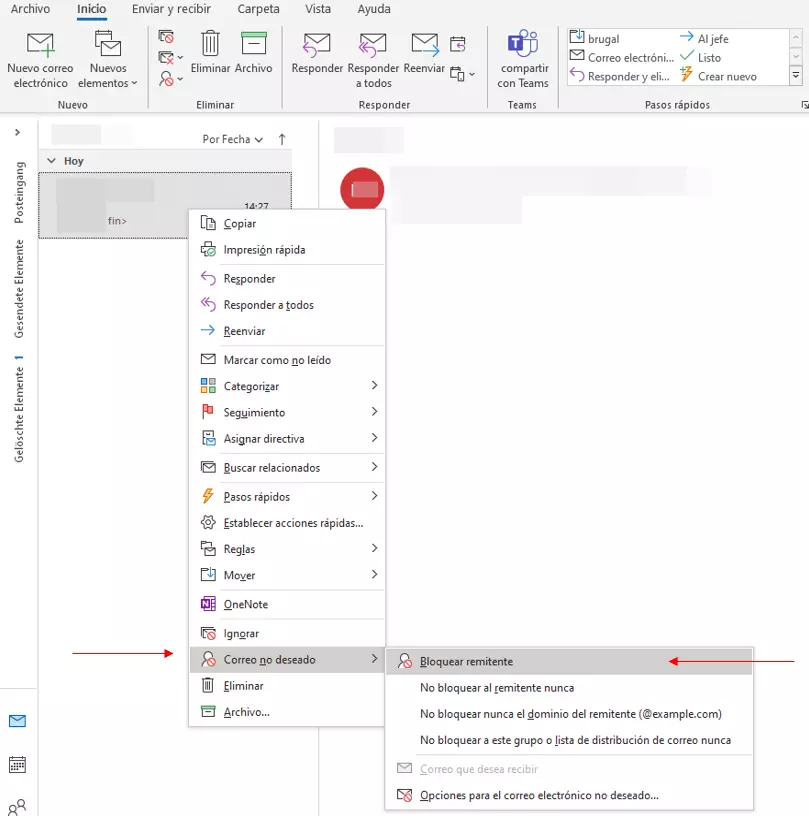Viewport: 809px width, 816px height.
Task: Expand Categorizar submenu
Action: (x=287, y=386)
